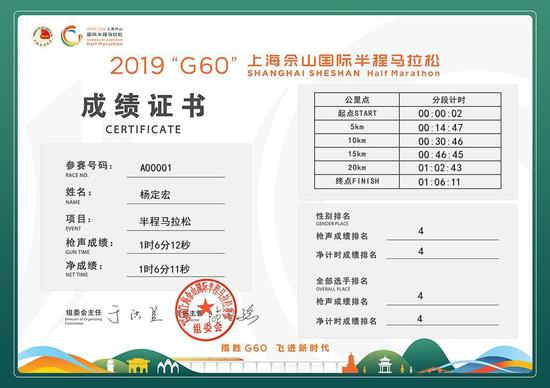The image size is (550, 388).
Task: Select the event value 半程马拉松
Action: point(165,221)
